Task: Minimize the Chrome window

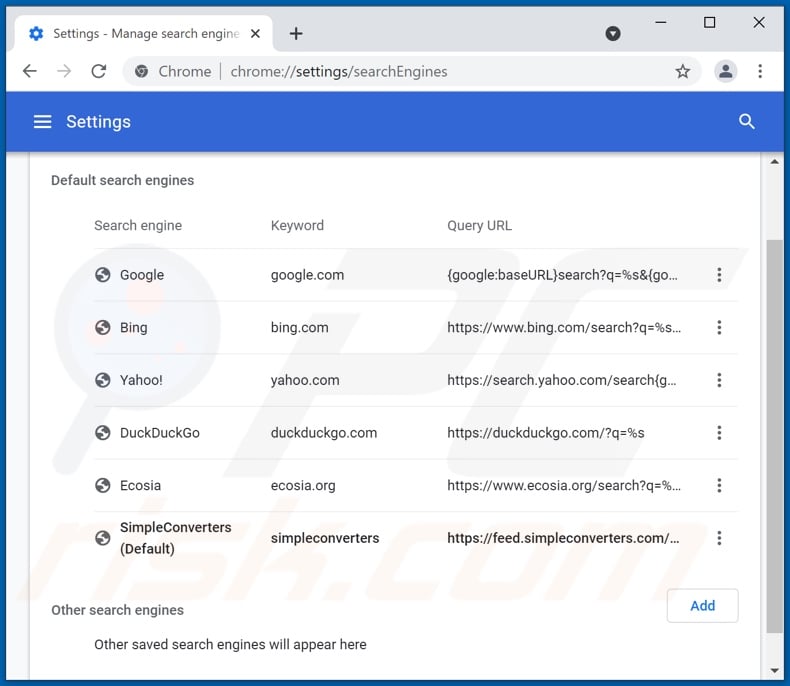Action: click(661, 22)
